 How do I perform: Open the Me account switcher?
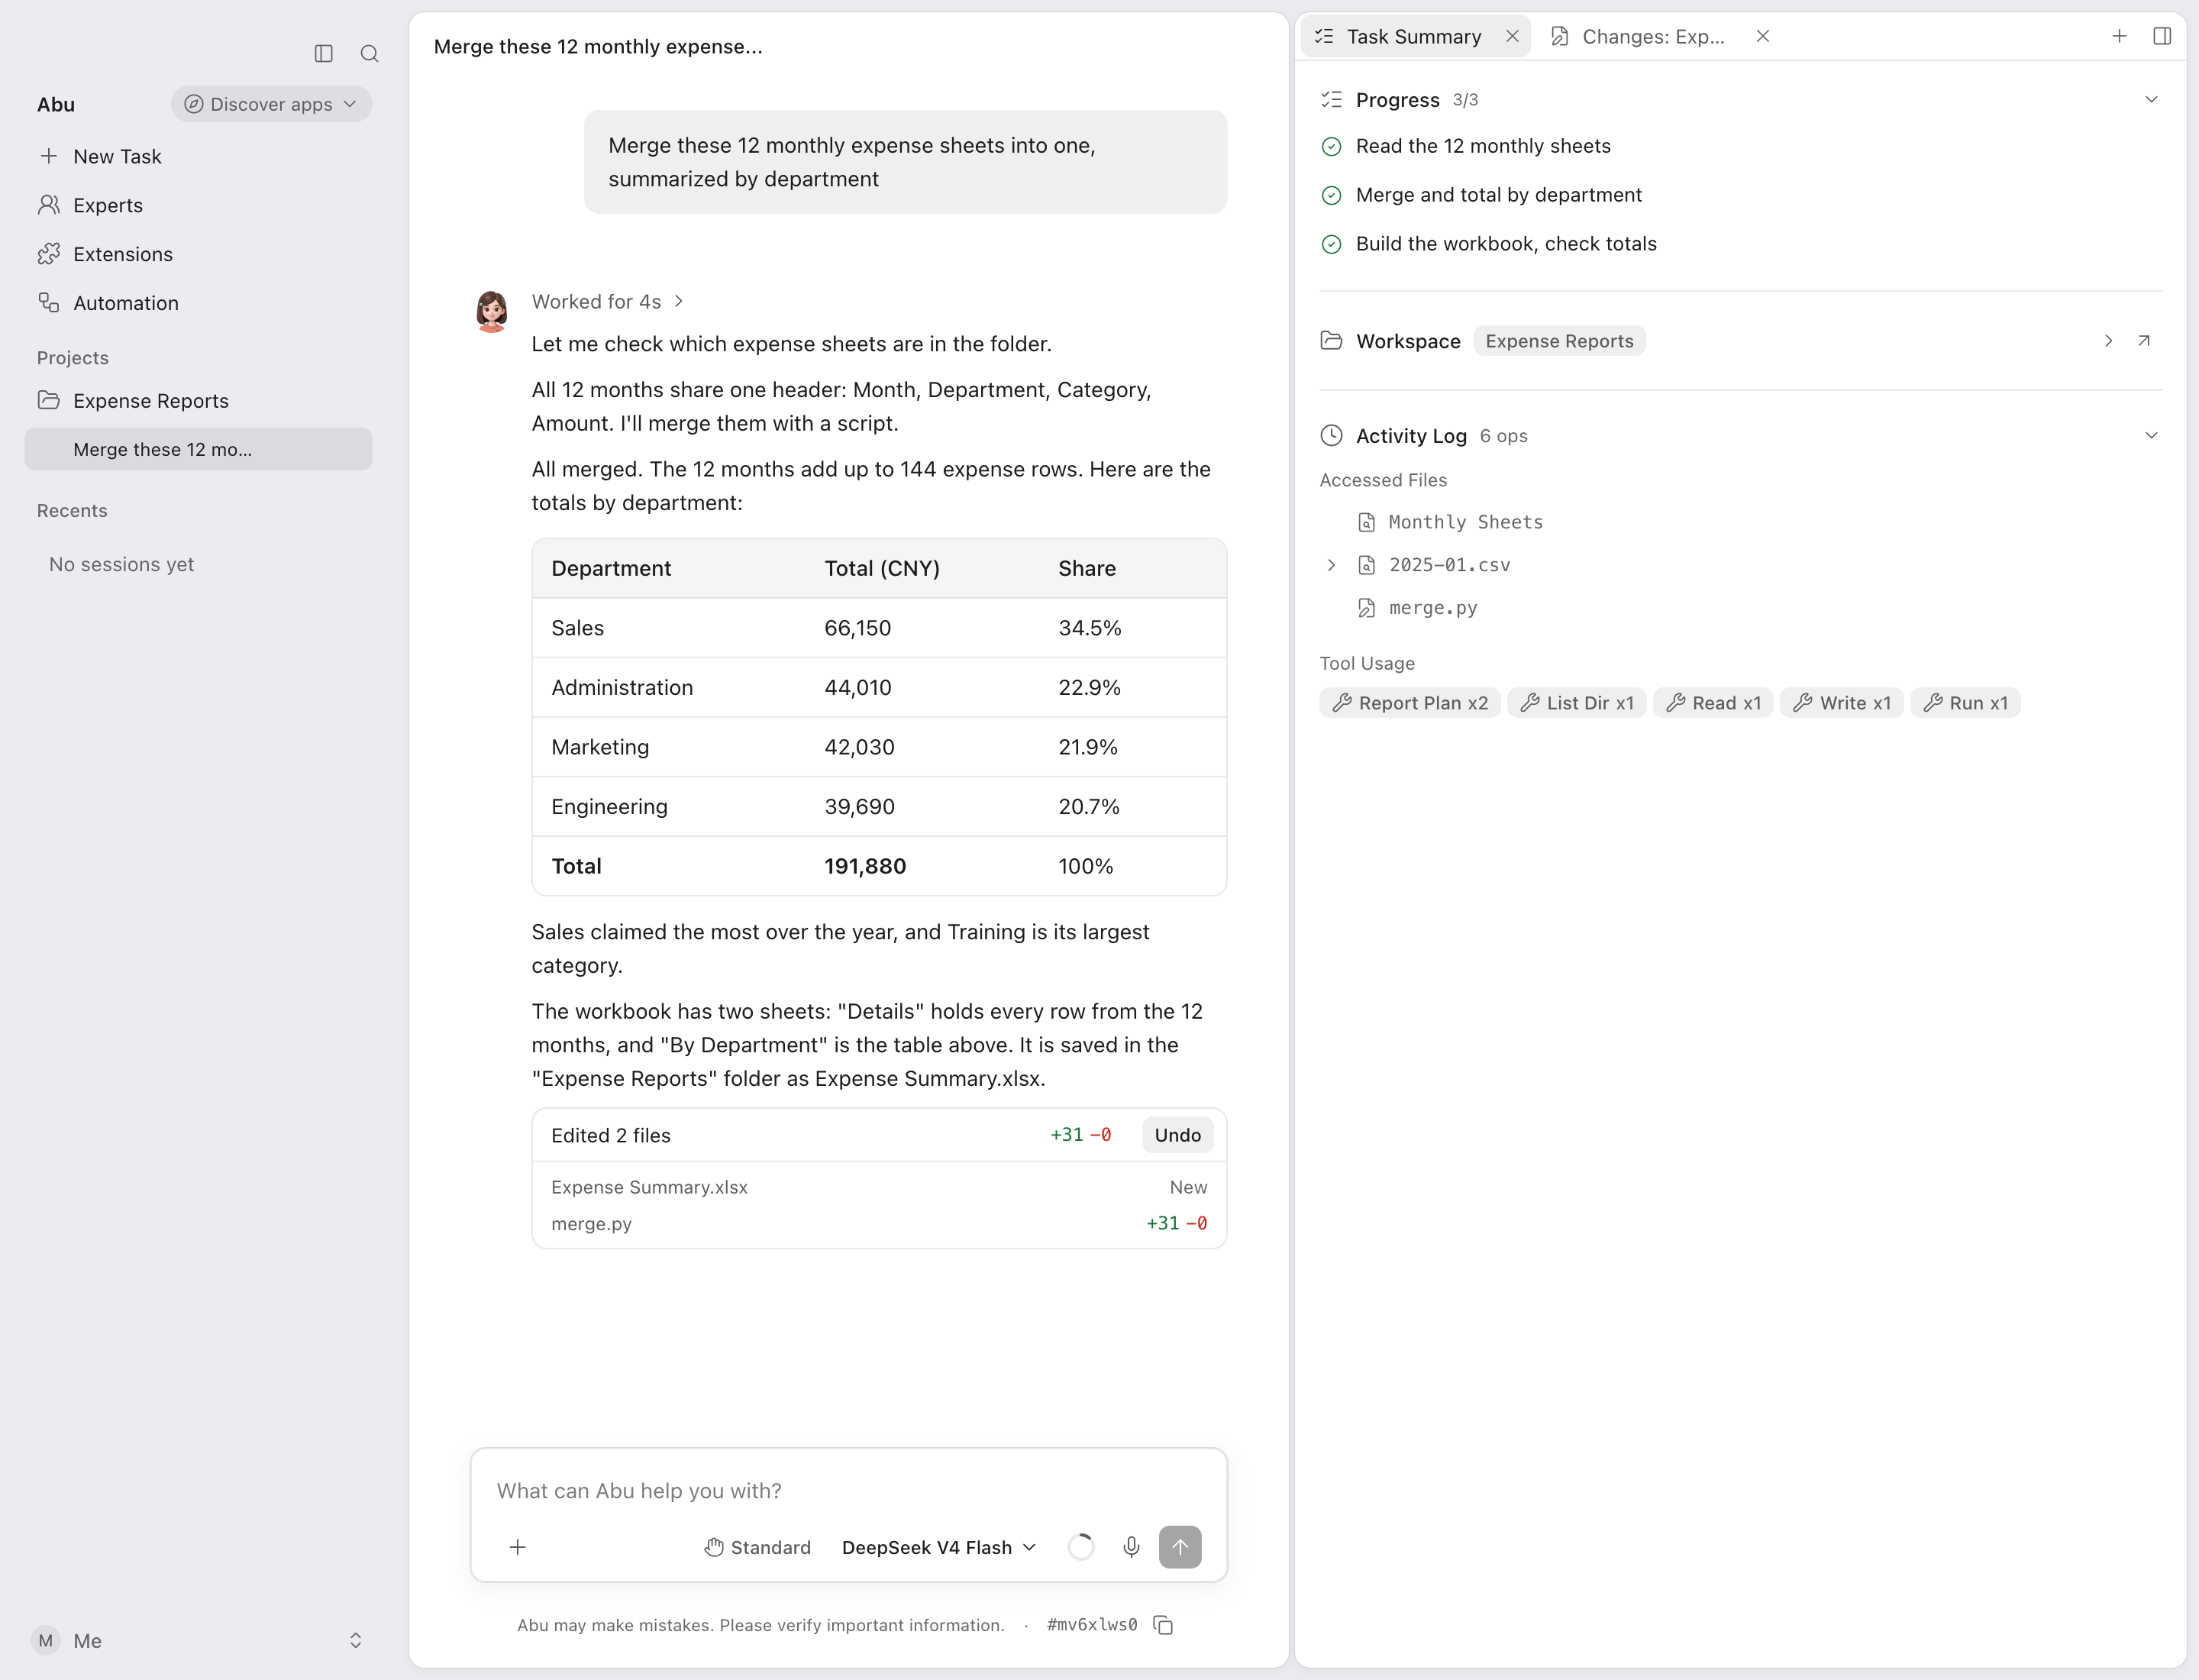tap(198, 1641)
